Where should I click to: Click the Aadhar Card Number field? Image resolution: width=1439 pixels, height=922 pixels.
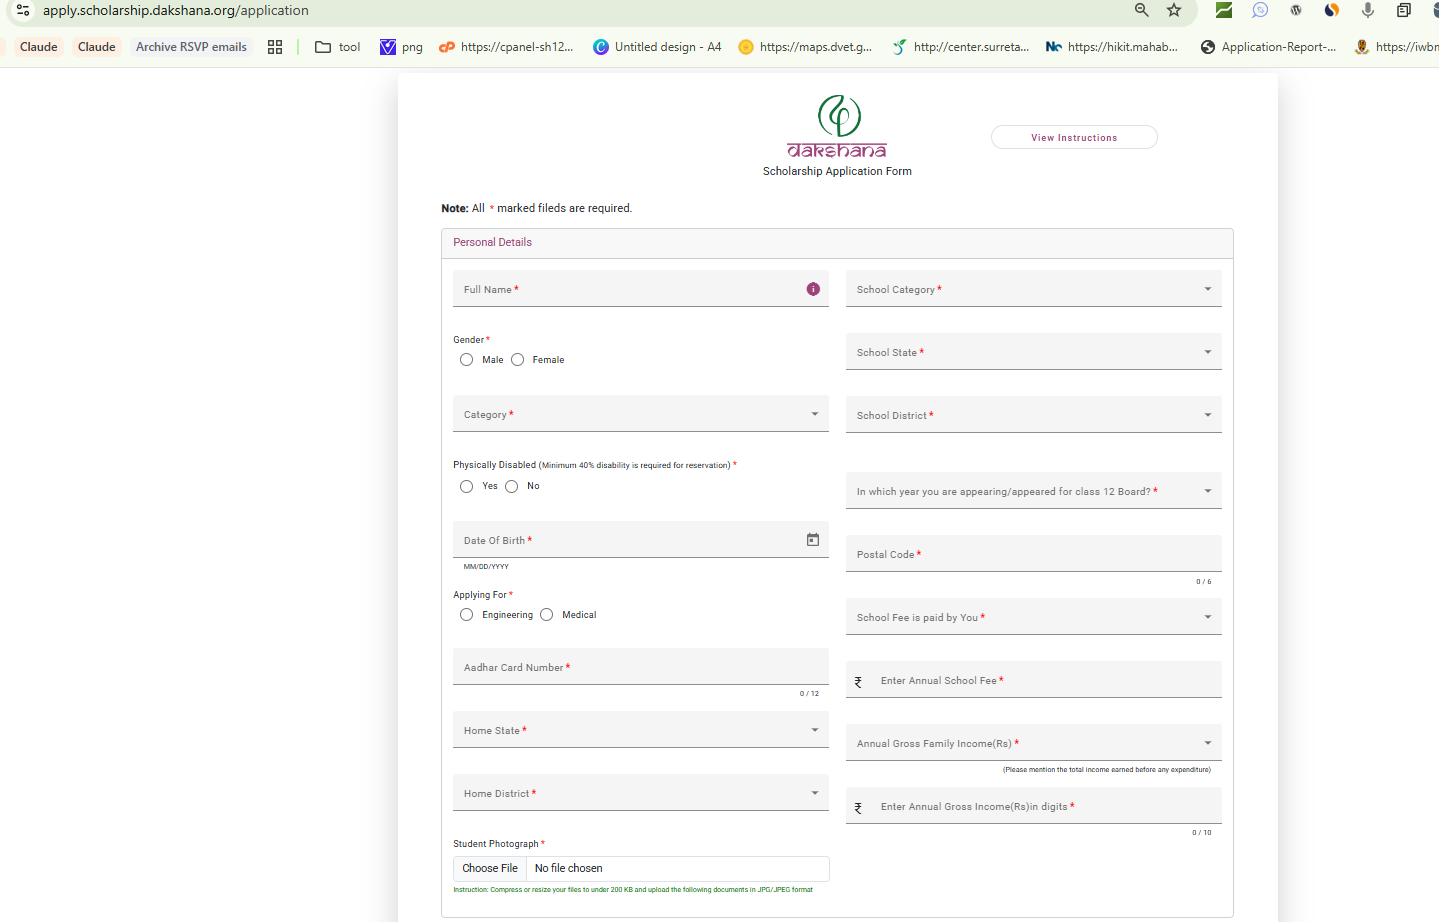(641, 667)
